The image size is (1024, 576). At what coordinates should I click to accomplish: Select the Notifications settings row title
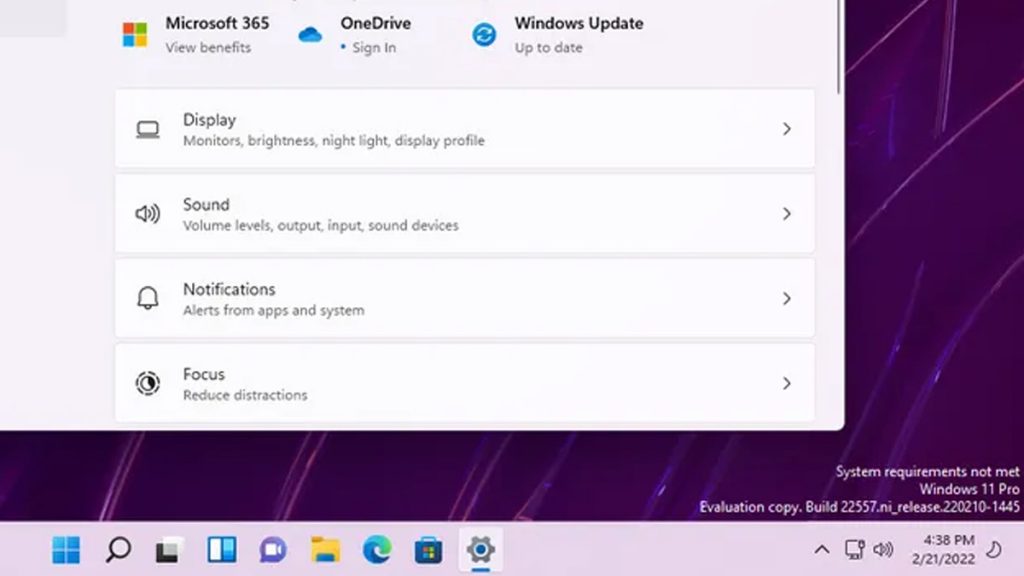pos(229,289)
